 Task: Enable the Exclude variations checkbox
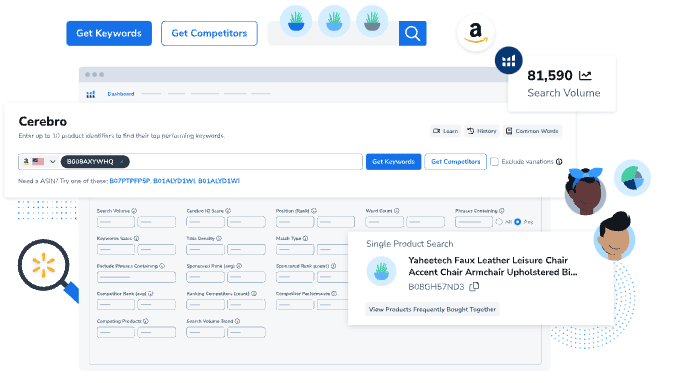(494, 162)
